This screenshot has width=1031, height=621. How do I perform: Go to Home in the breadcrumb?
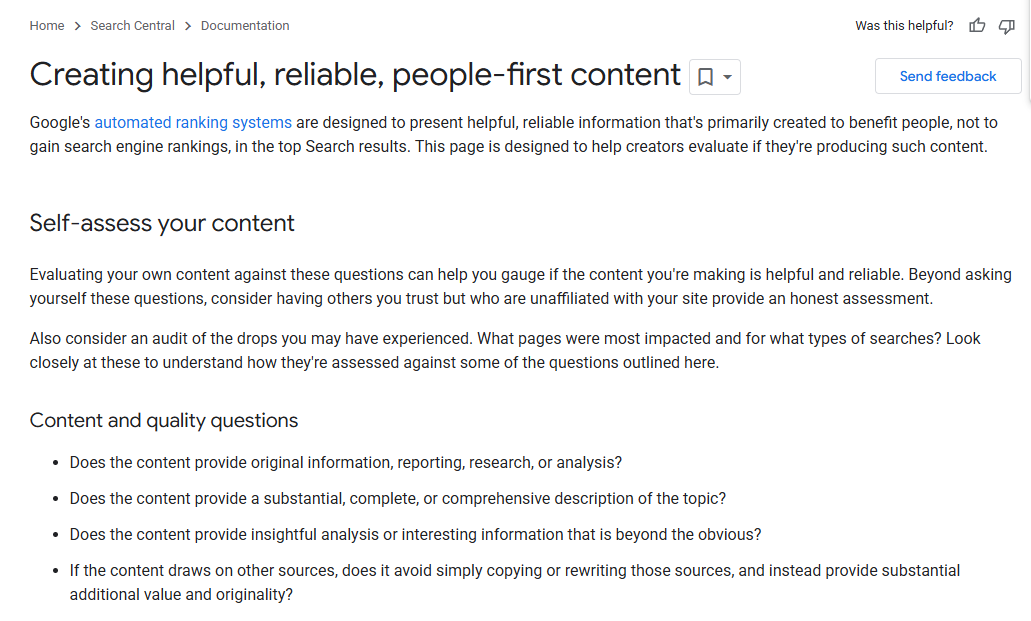[47, 26]
